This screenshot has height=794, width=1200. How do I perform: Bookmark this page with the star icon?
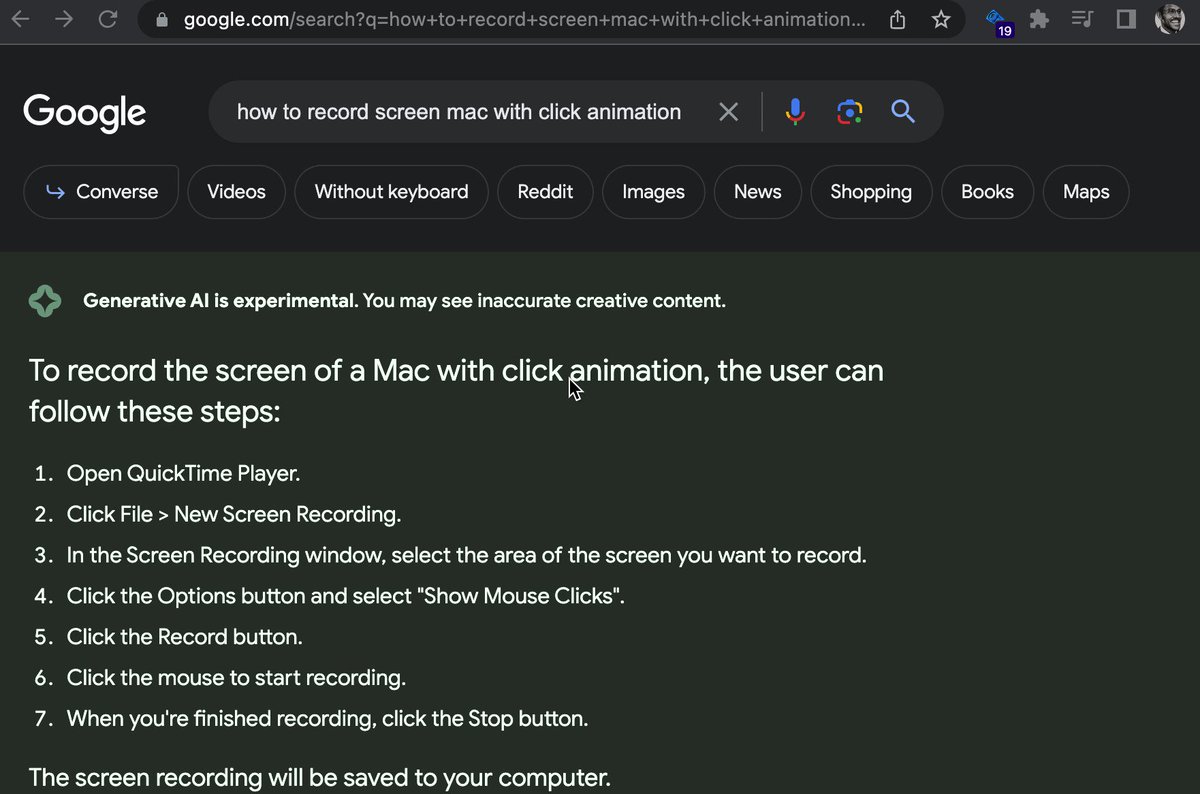pos(941,19)
